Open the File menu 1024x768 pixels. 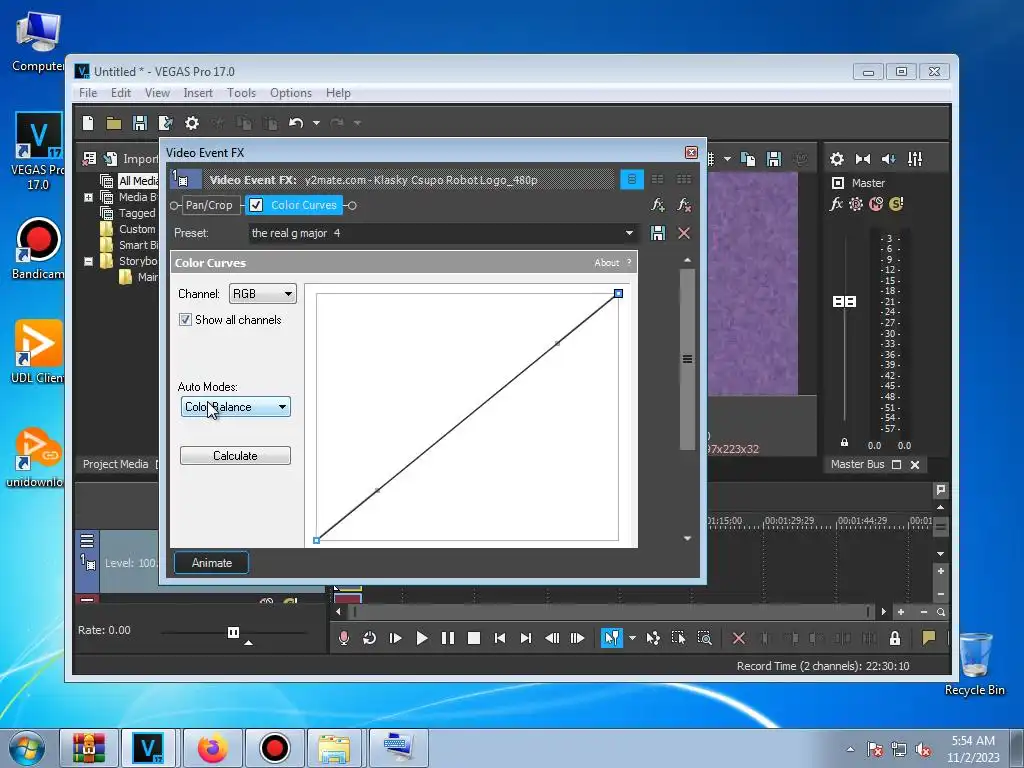88,93
